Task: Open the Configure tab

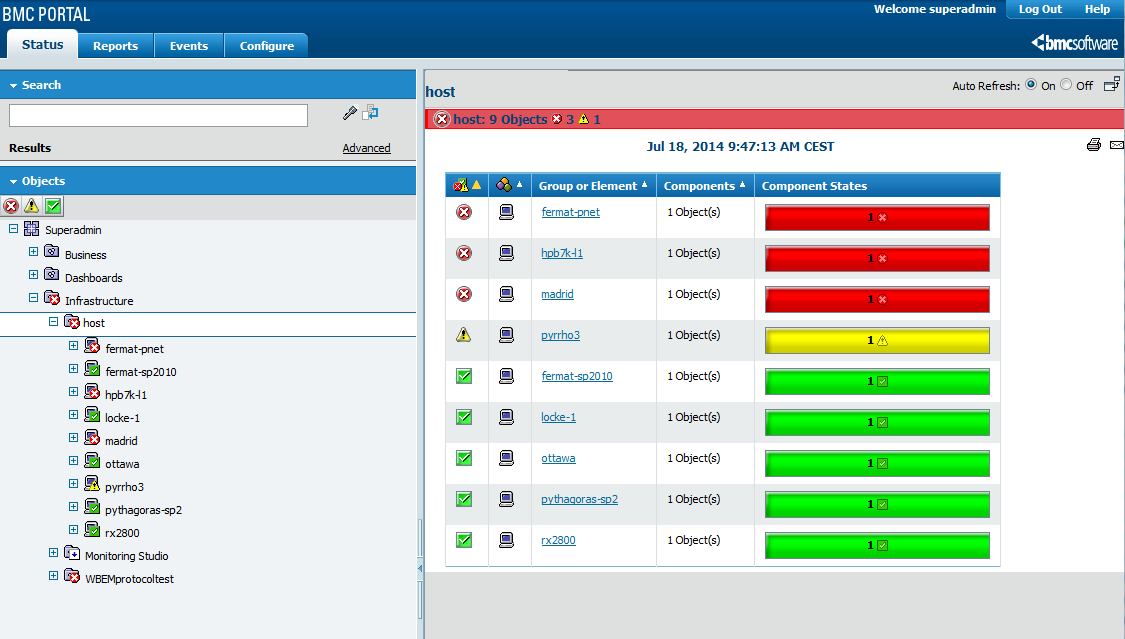Action: click(x=267, y=46)
